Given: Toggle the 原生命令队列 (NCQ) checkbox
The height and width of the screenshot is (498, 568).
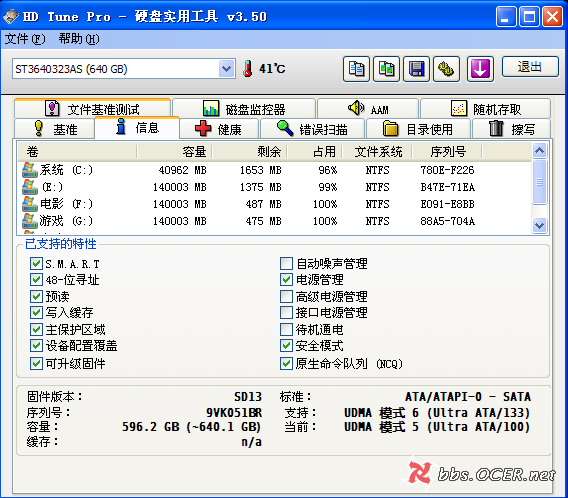Looking at the screenshot, I should click(286, 363).
